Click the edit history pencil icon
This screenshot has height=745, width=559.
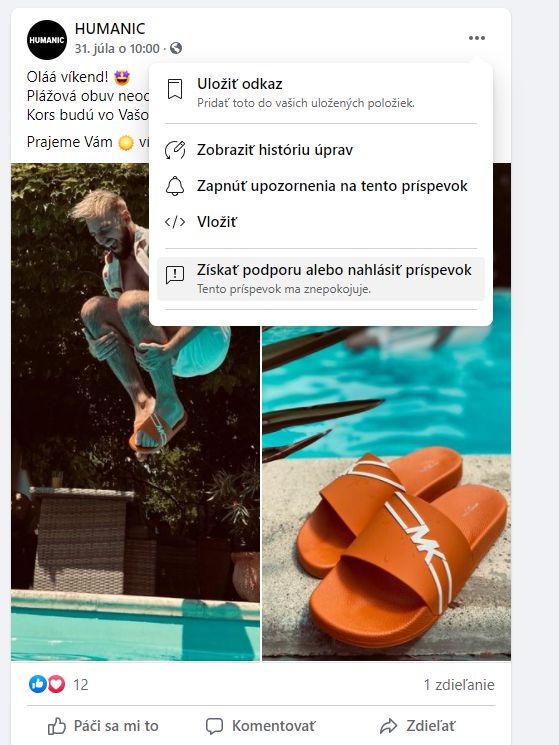[175, 150]
